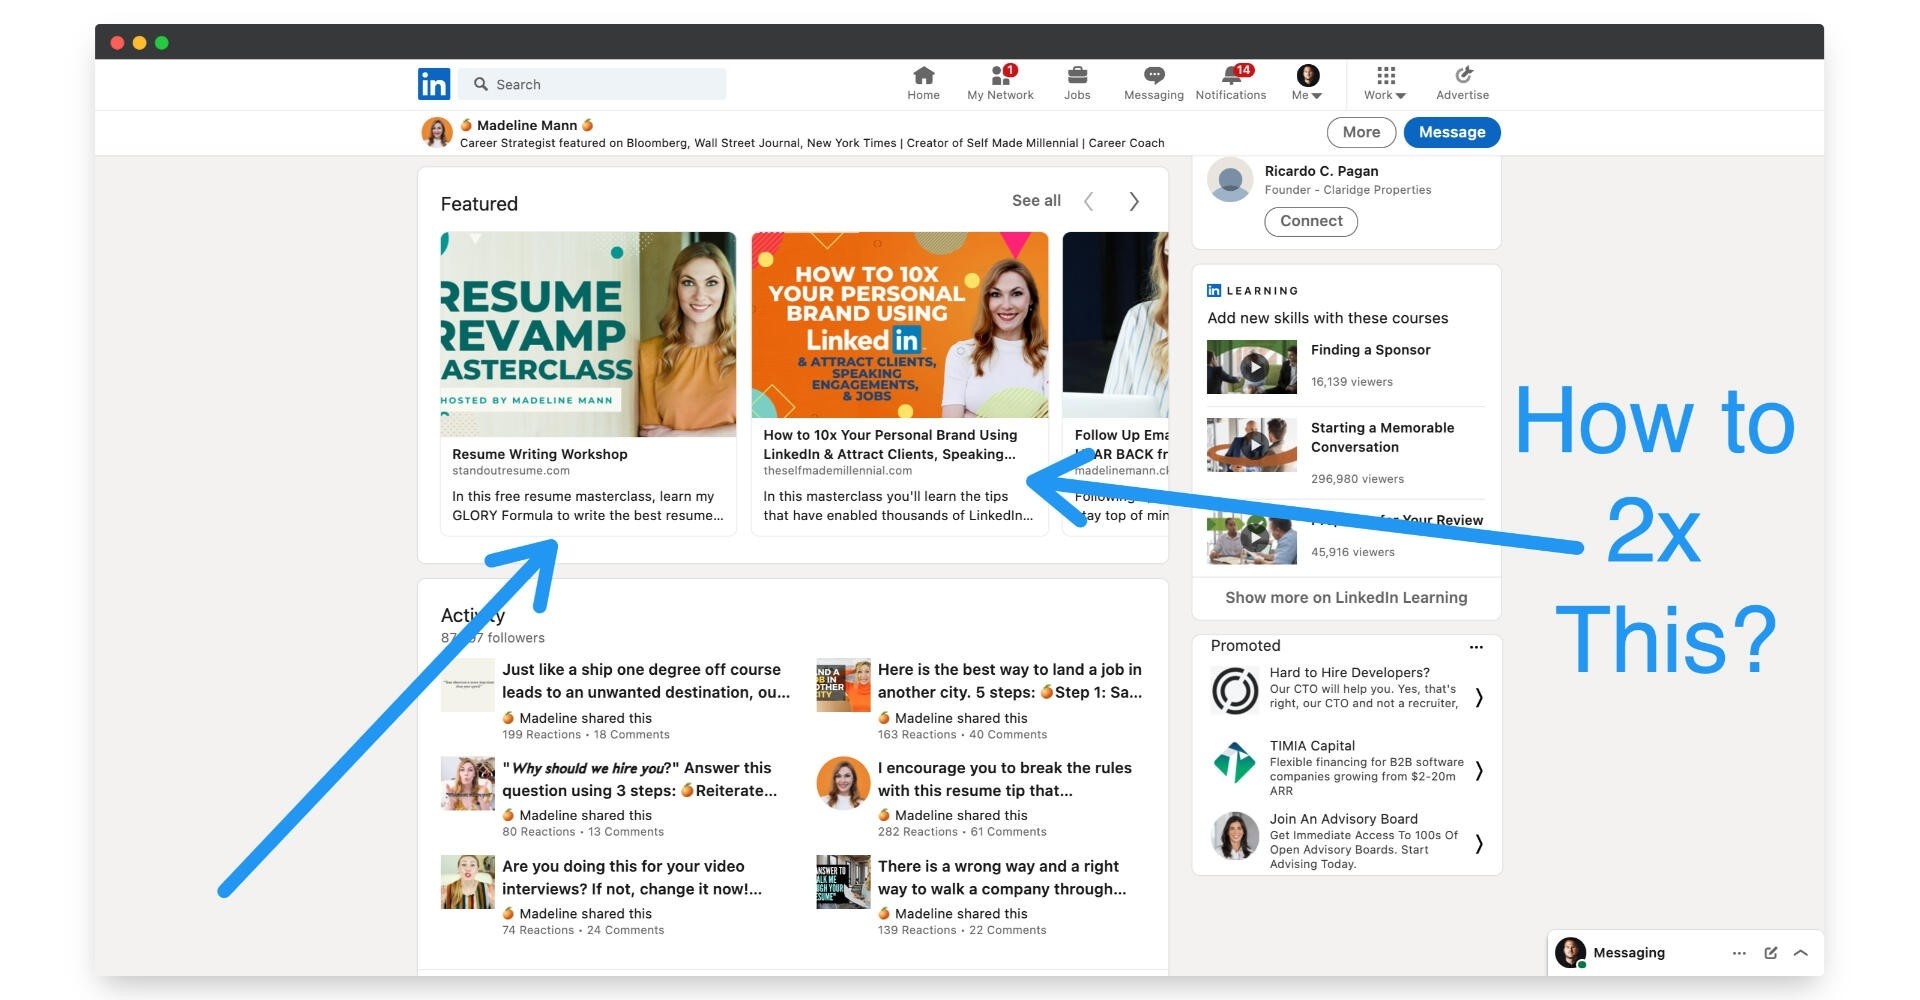Click the LinkedIn search field
The width and height of the screenshot is (1920, 1000).
pos(594,84)
